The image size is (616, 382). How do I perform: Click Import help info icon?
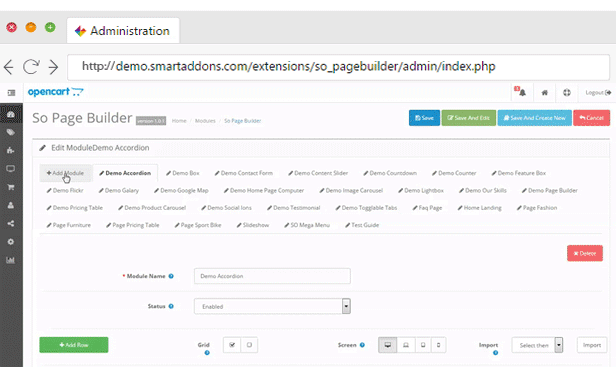pos(495,353)
